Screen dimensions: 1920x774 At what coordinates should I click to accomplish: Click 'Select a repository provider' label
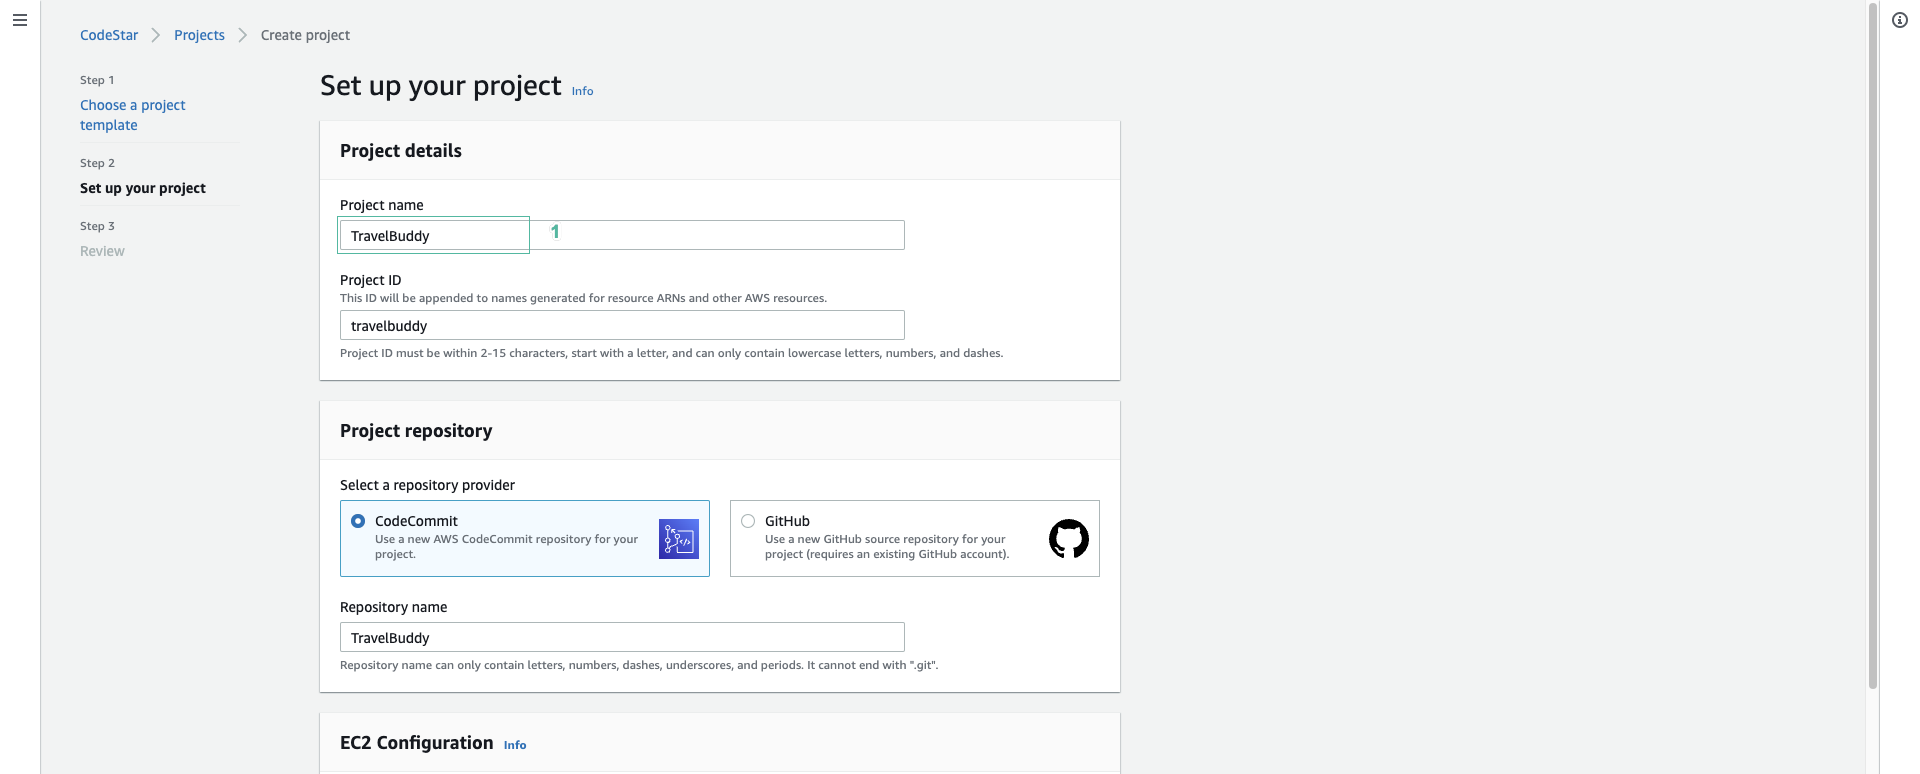[x=427, y=485]
